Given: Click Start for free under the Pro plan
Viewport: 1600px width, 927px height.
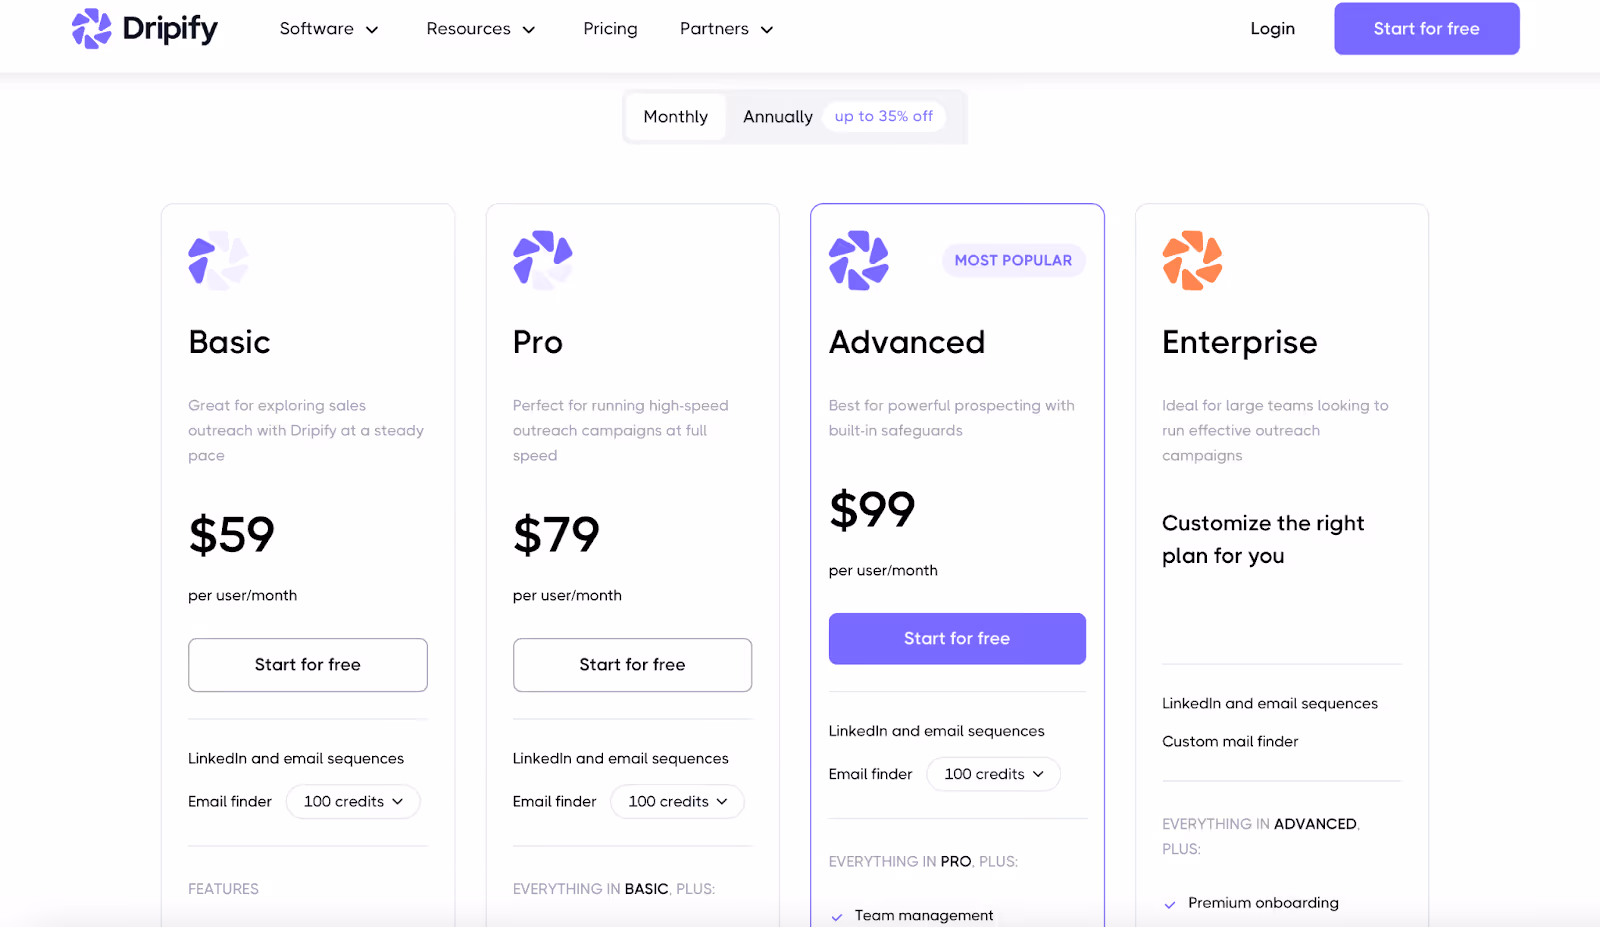Looking at the screenshot, I should [x=632, y=664].
